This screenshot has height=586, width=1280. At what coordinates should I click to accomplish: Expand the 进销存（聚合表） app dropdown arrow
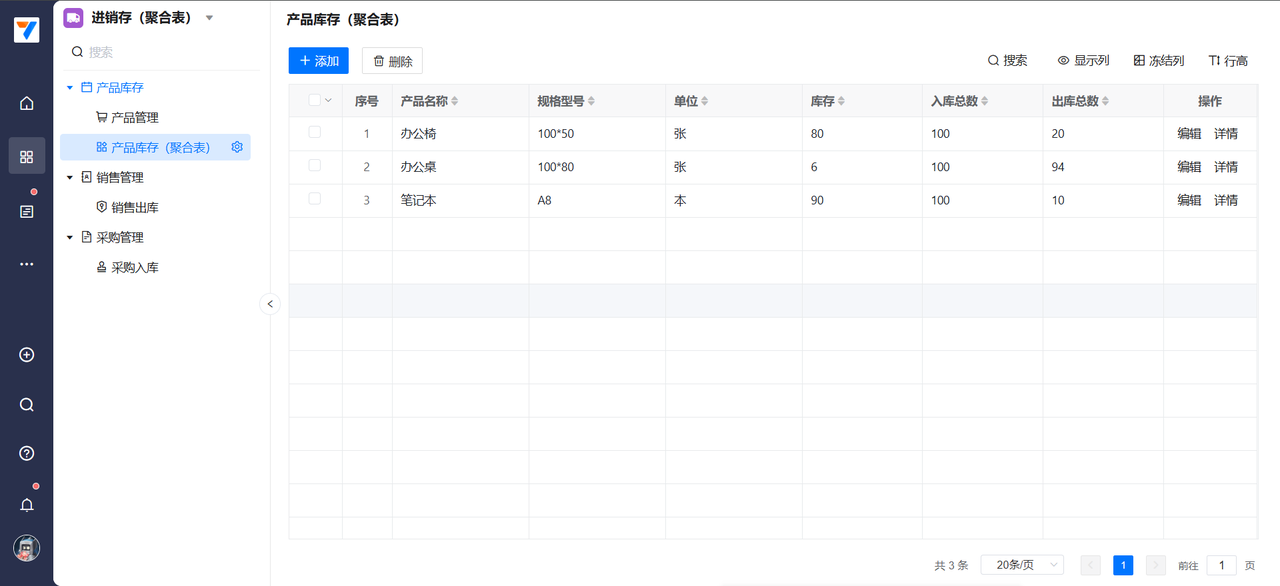coord(209,18)
